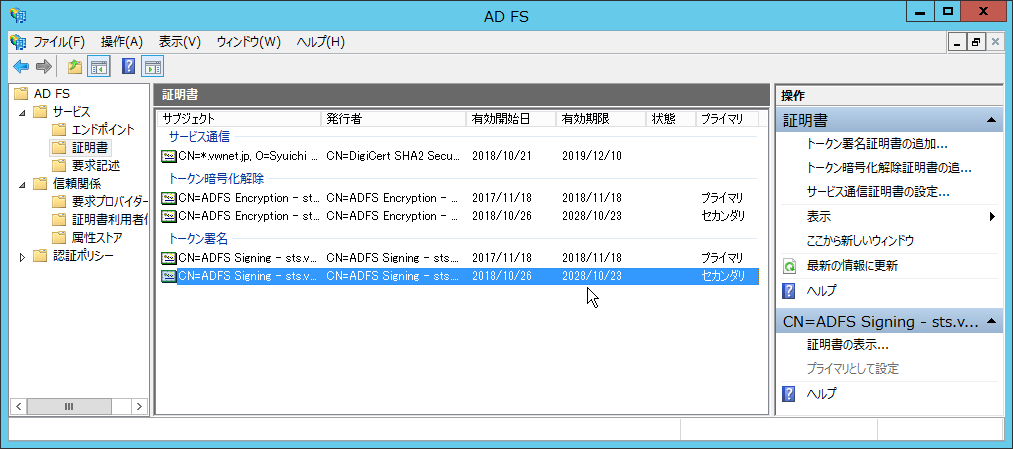1013x449 pixels.
Task: Click folder icon of 属性ストア node
Action: 59,238
